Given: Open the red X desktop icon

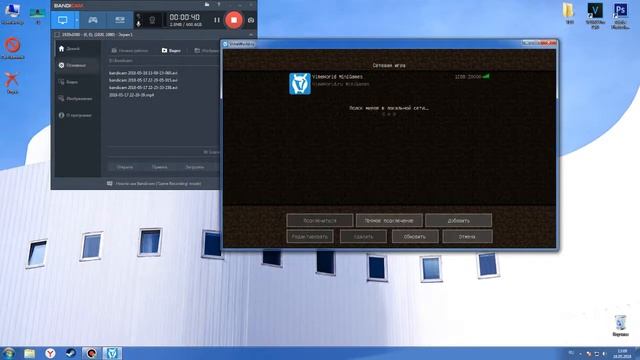Looking at the screenshot, I should click(12, 83).
